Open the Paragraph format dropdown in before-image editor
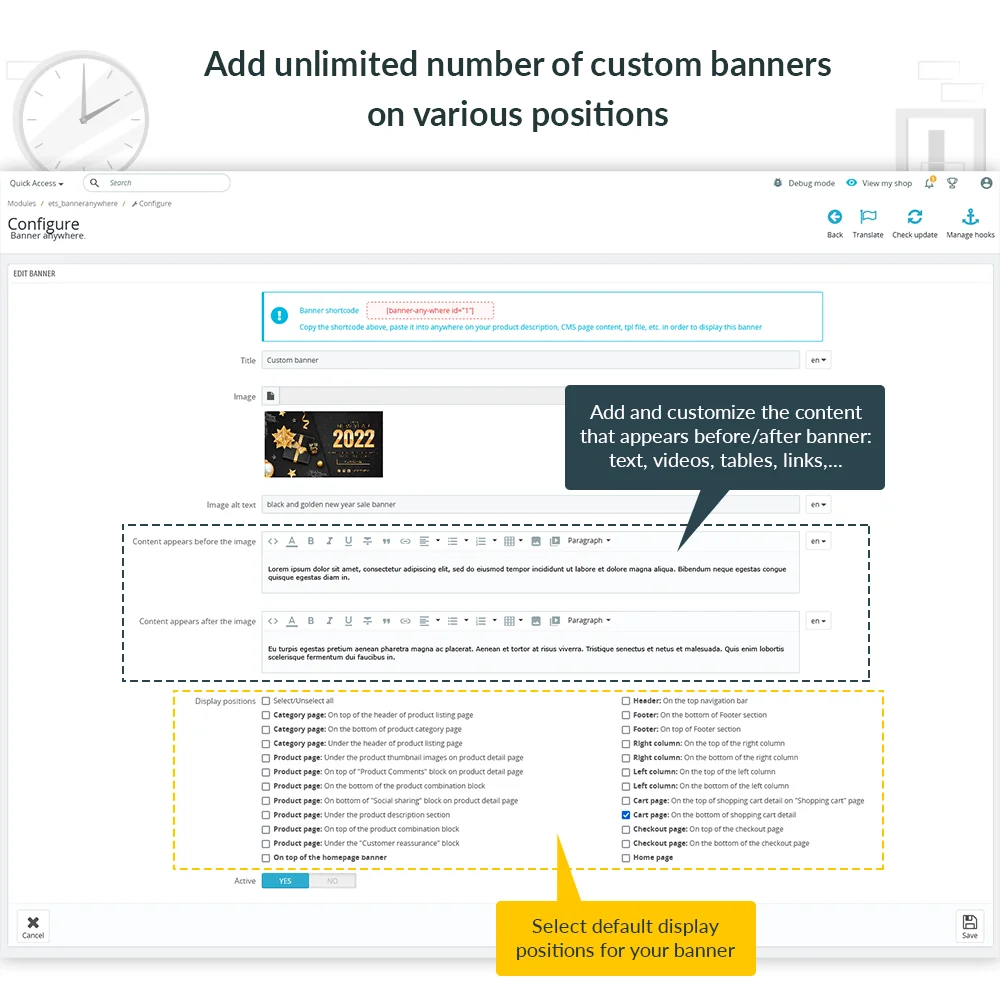Screen dimensions: 1000x1000 click(588, 541)
